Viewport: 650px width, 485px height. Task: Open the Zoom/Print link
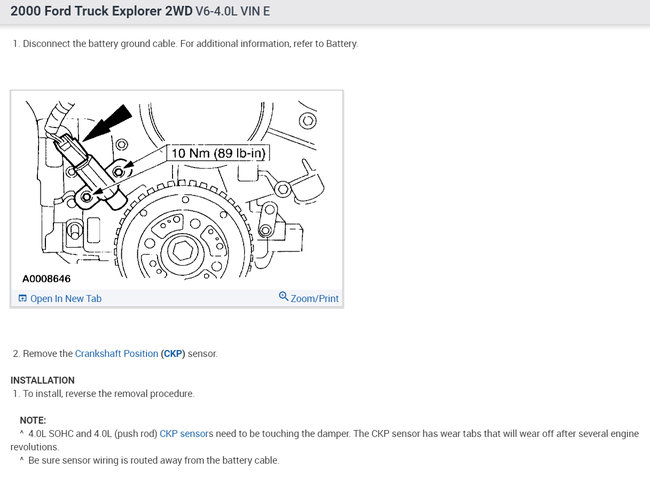314,298
